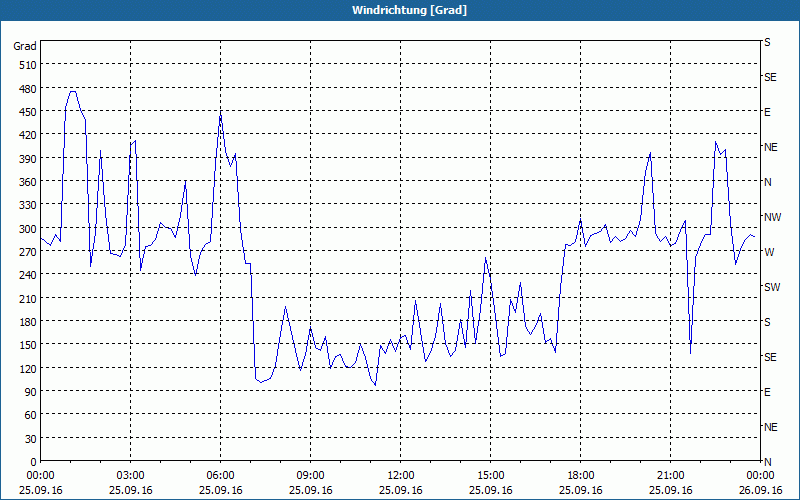
Task: Click the 150 degree axis label
Action: 28,345
